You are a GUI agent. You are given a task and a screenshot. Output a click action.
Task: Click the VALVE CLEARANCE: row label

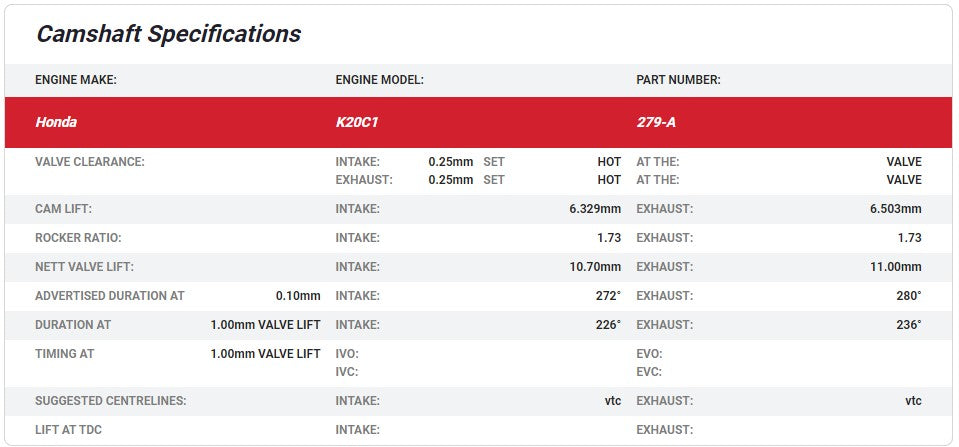[x=90, y=162]
